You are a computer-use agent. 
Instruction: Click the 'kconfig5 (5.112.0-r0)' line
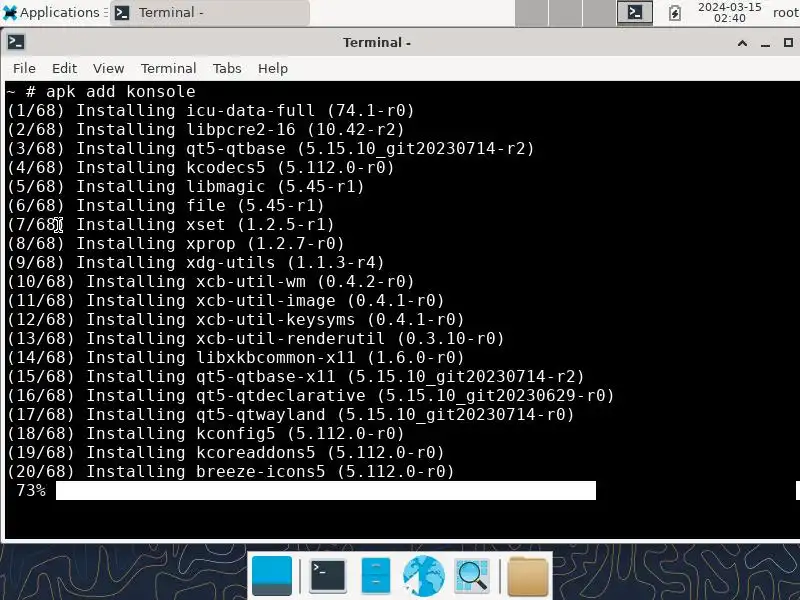coord(206,434)
